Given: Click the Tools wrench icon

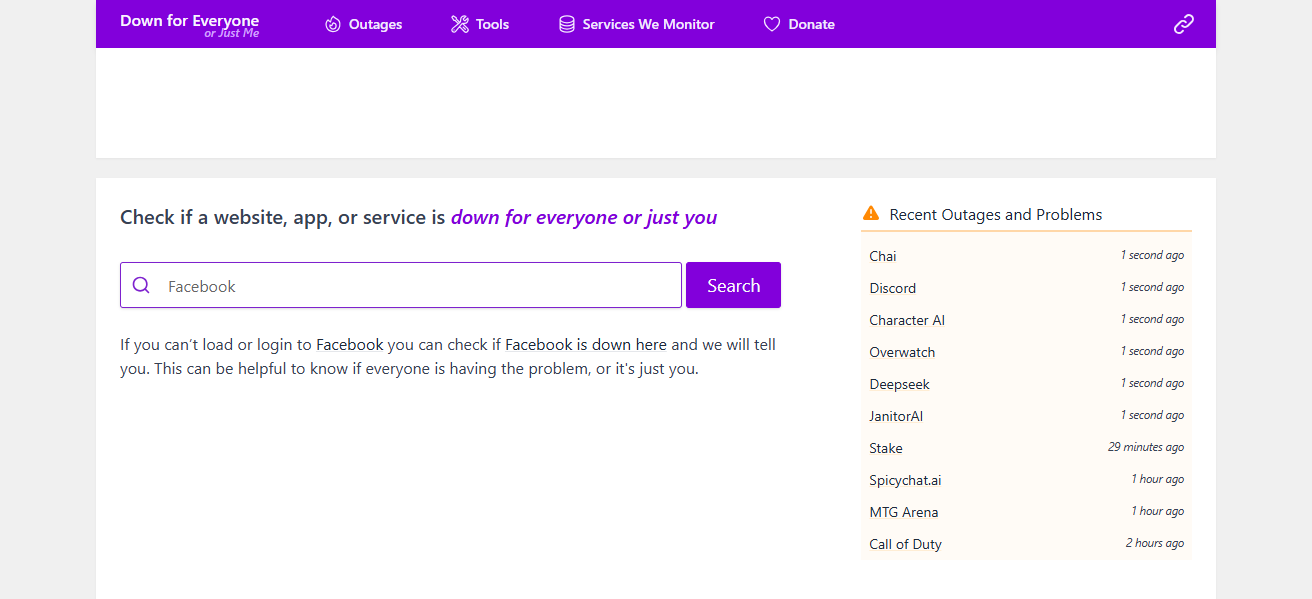Looking at the screenshot, I should point(460,24).
